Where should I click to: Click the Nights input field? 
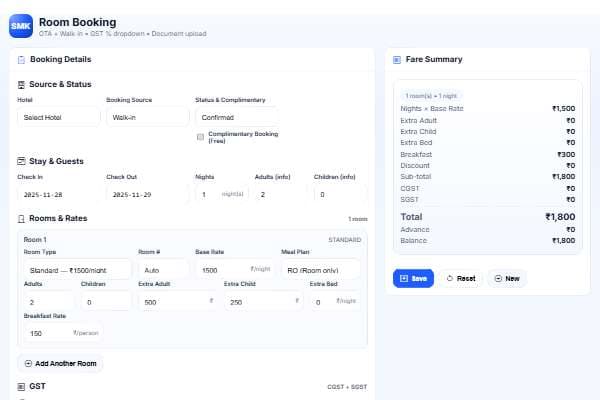tap(222, 194)
